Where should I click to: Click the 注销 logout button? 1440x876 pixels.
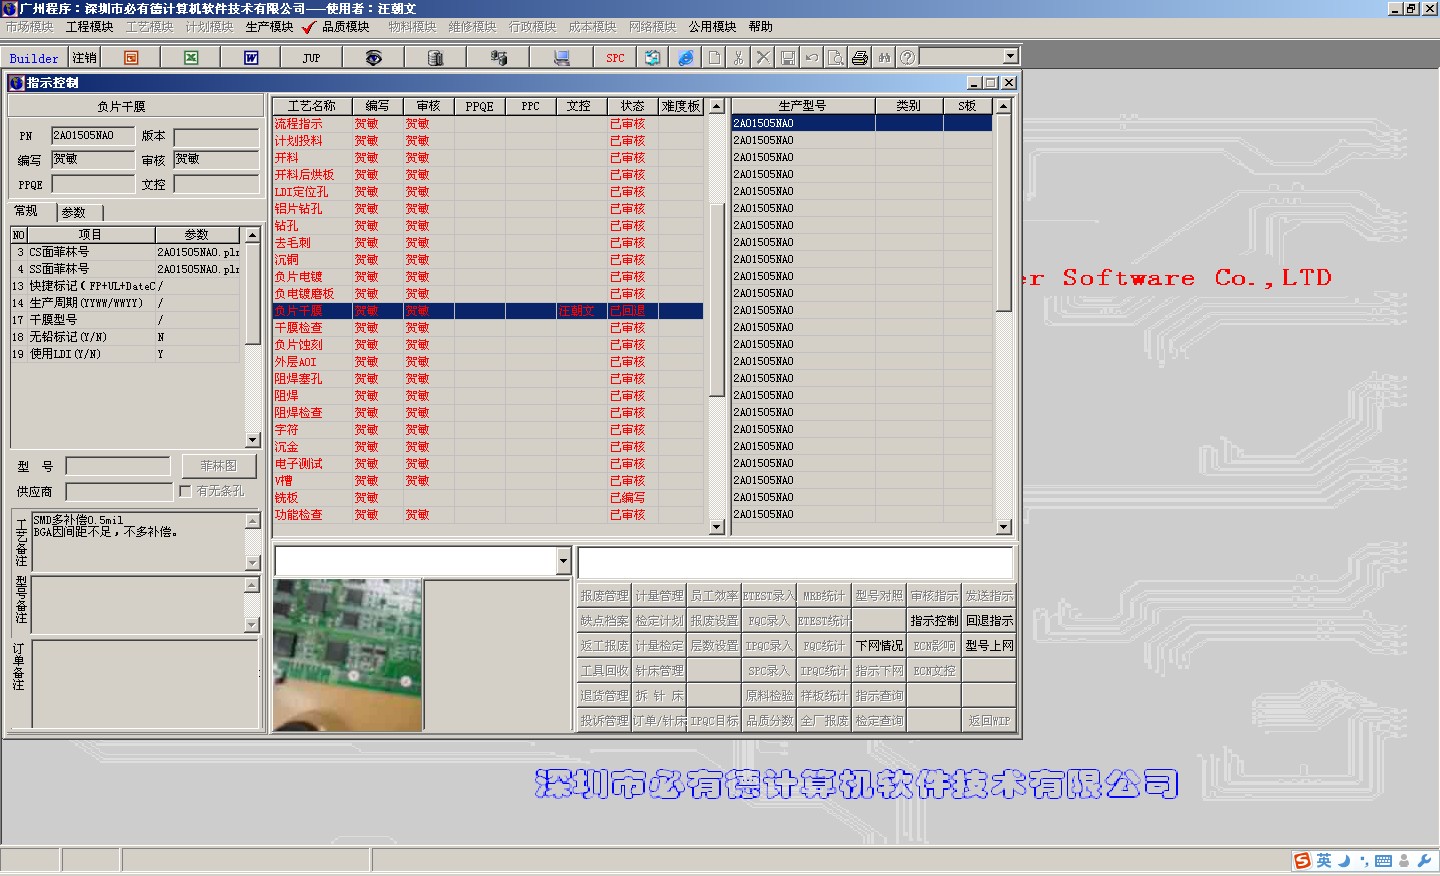point(84,58)
